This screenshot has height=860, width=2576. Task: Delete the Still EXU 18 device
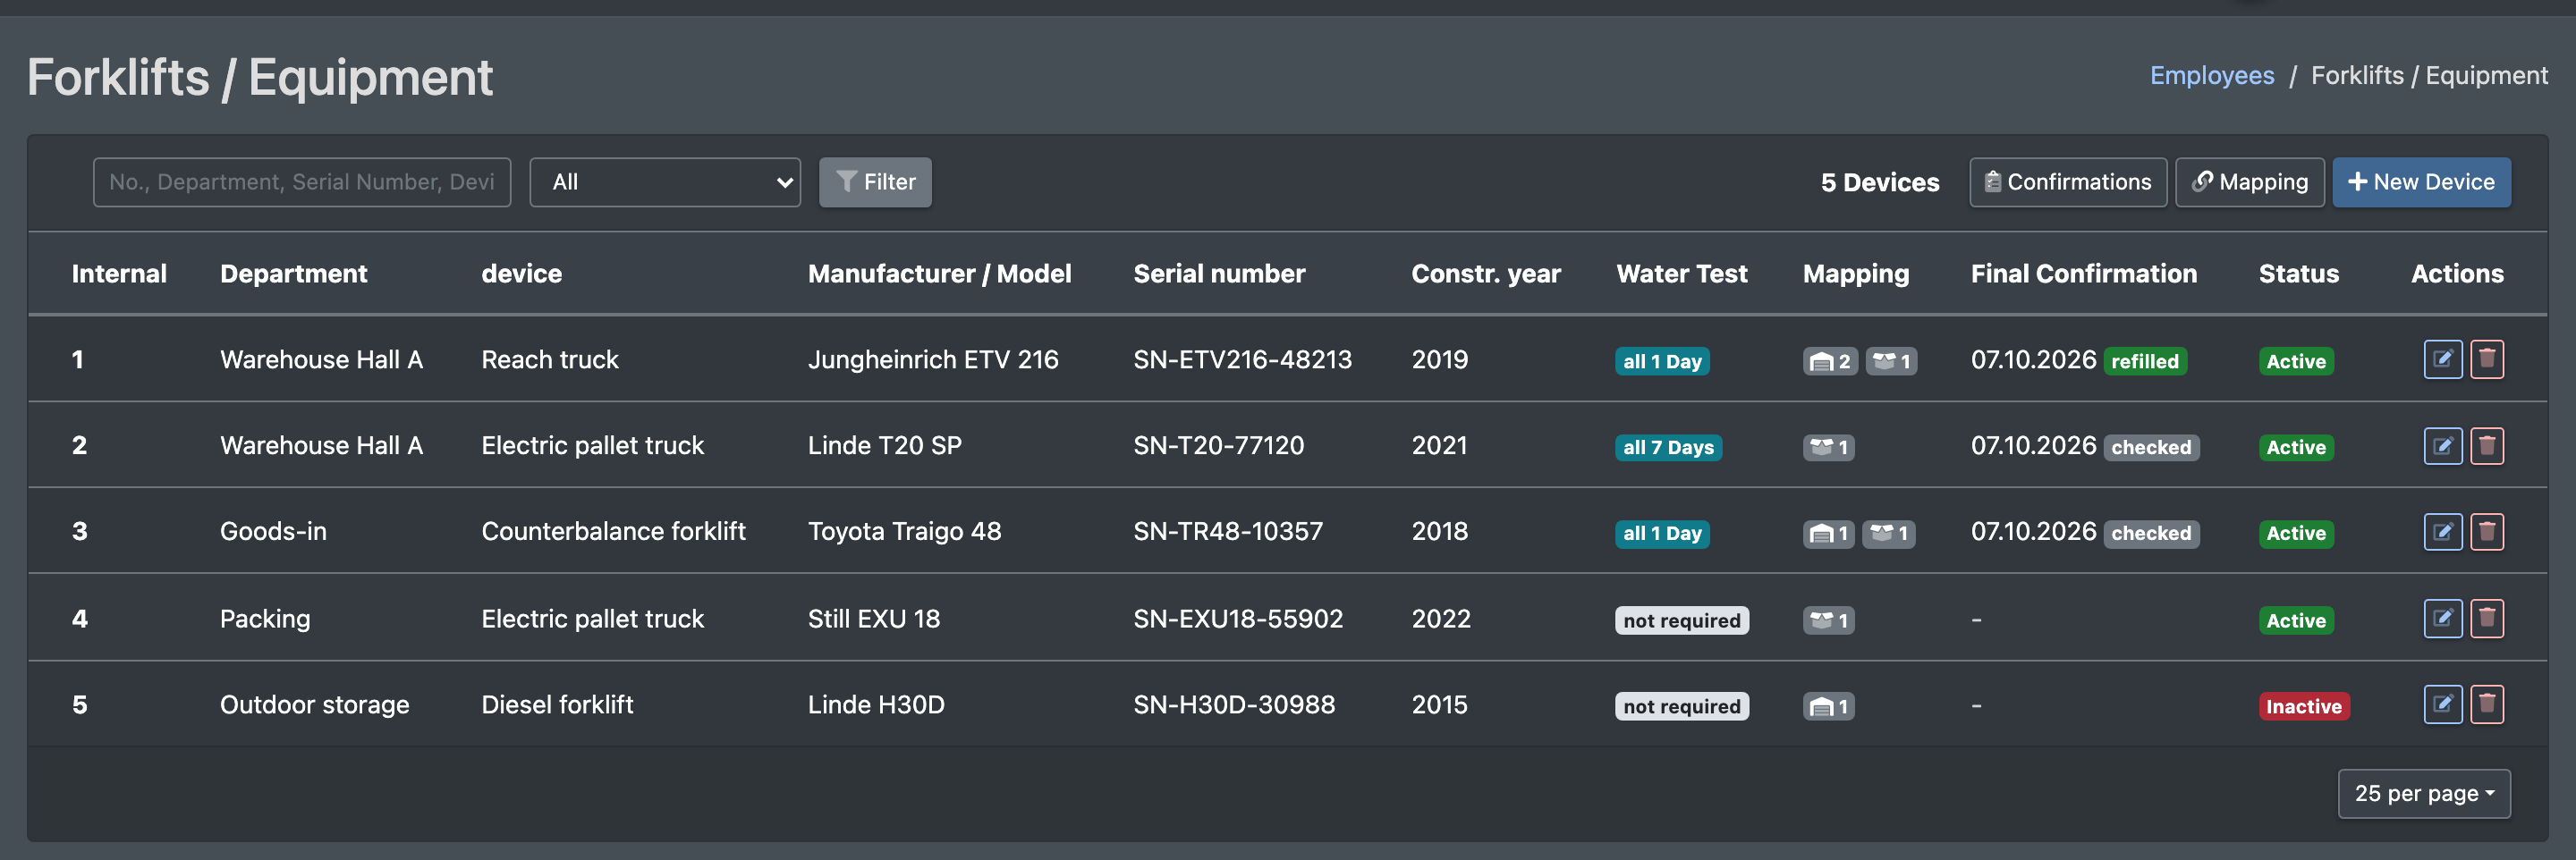pyautogui.click(x=2486, y=618)
